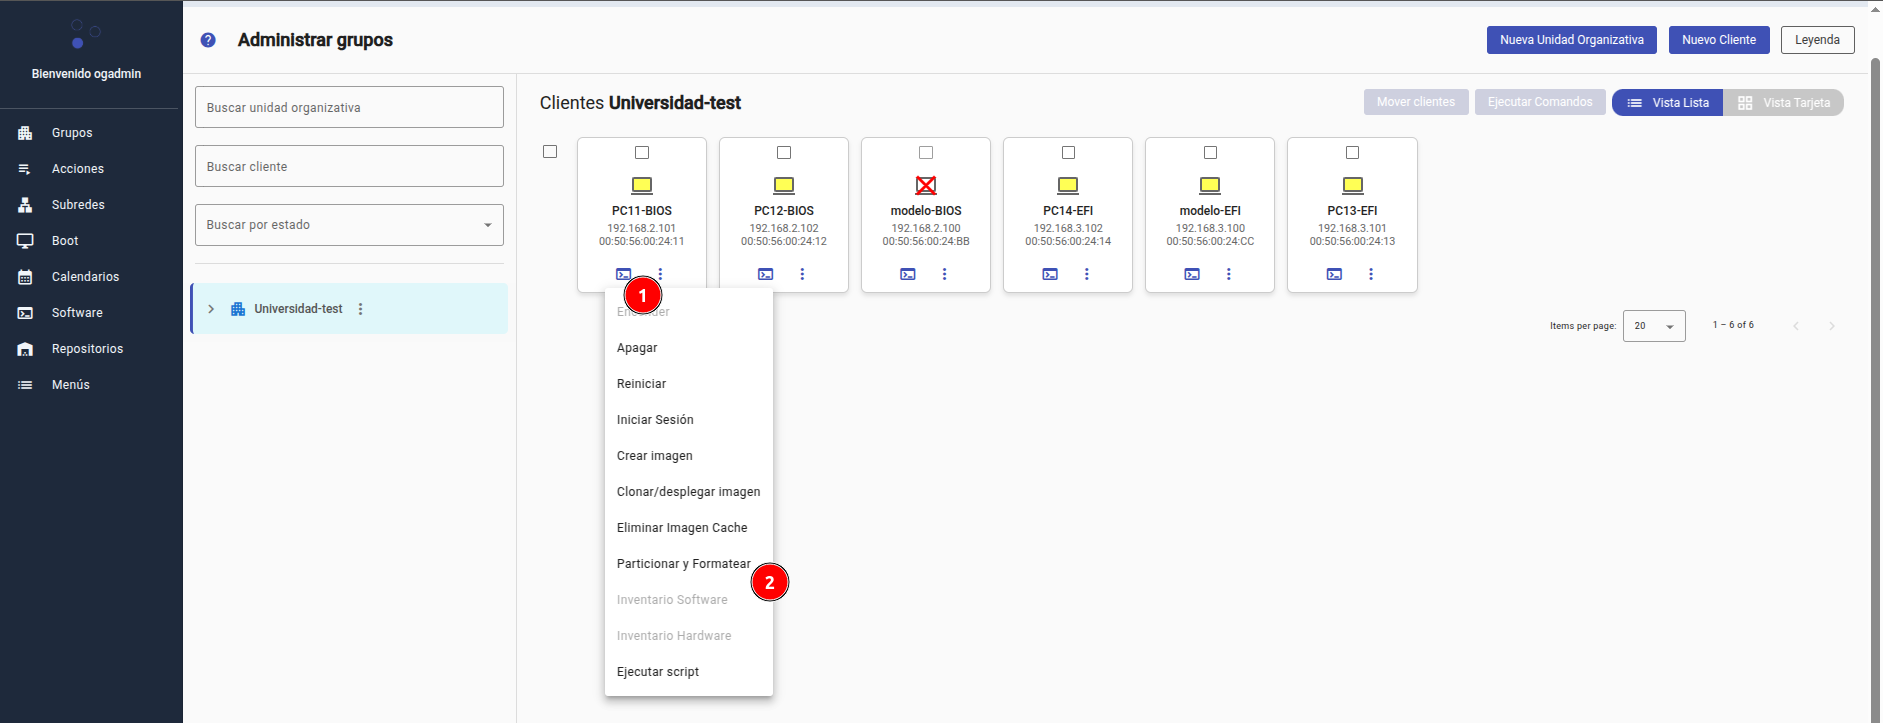Screen dimensions: 1883x723
Task: Open the Buscar por estado dropdown
Action: 349,225
